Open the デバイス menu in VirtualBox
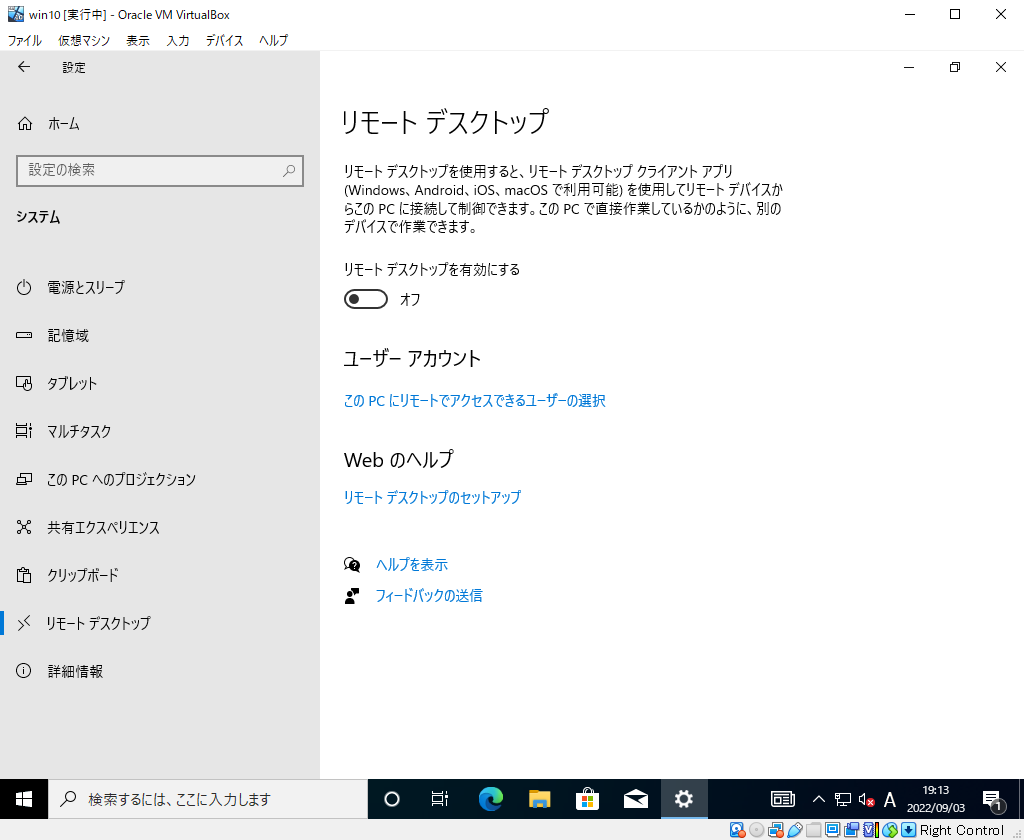Viewport: 1024px width, 840px height. tap(224, 41)
